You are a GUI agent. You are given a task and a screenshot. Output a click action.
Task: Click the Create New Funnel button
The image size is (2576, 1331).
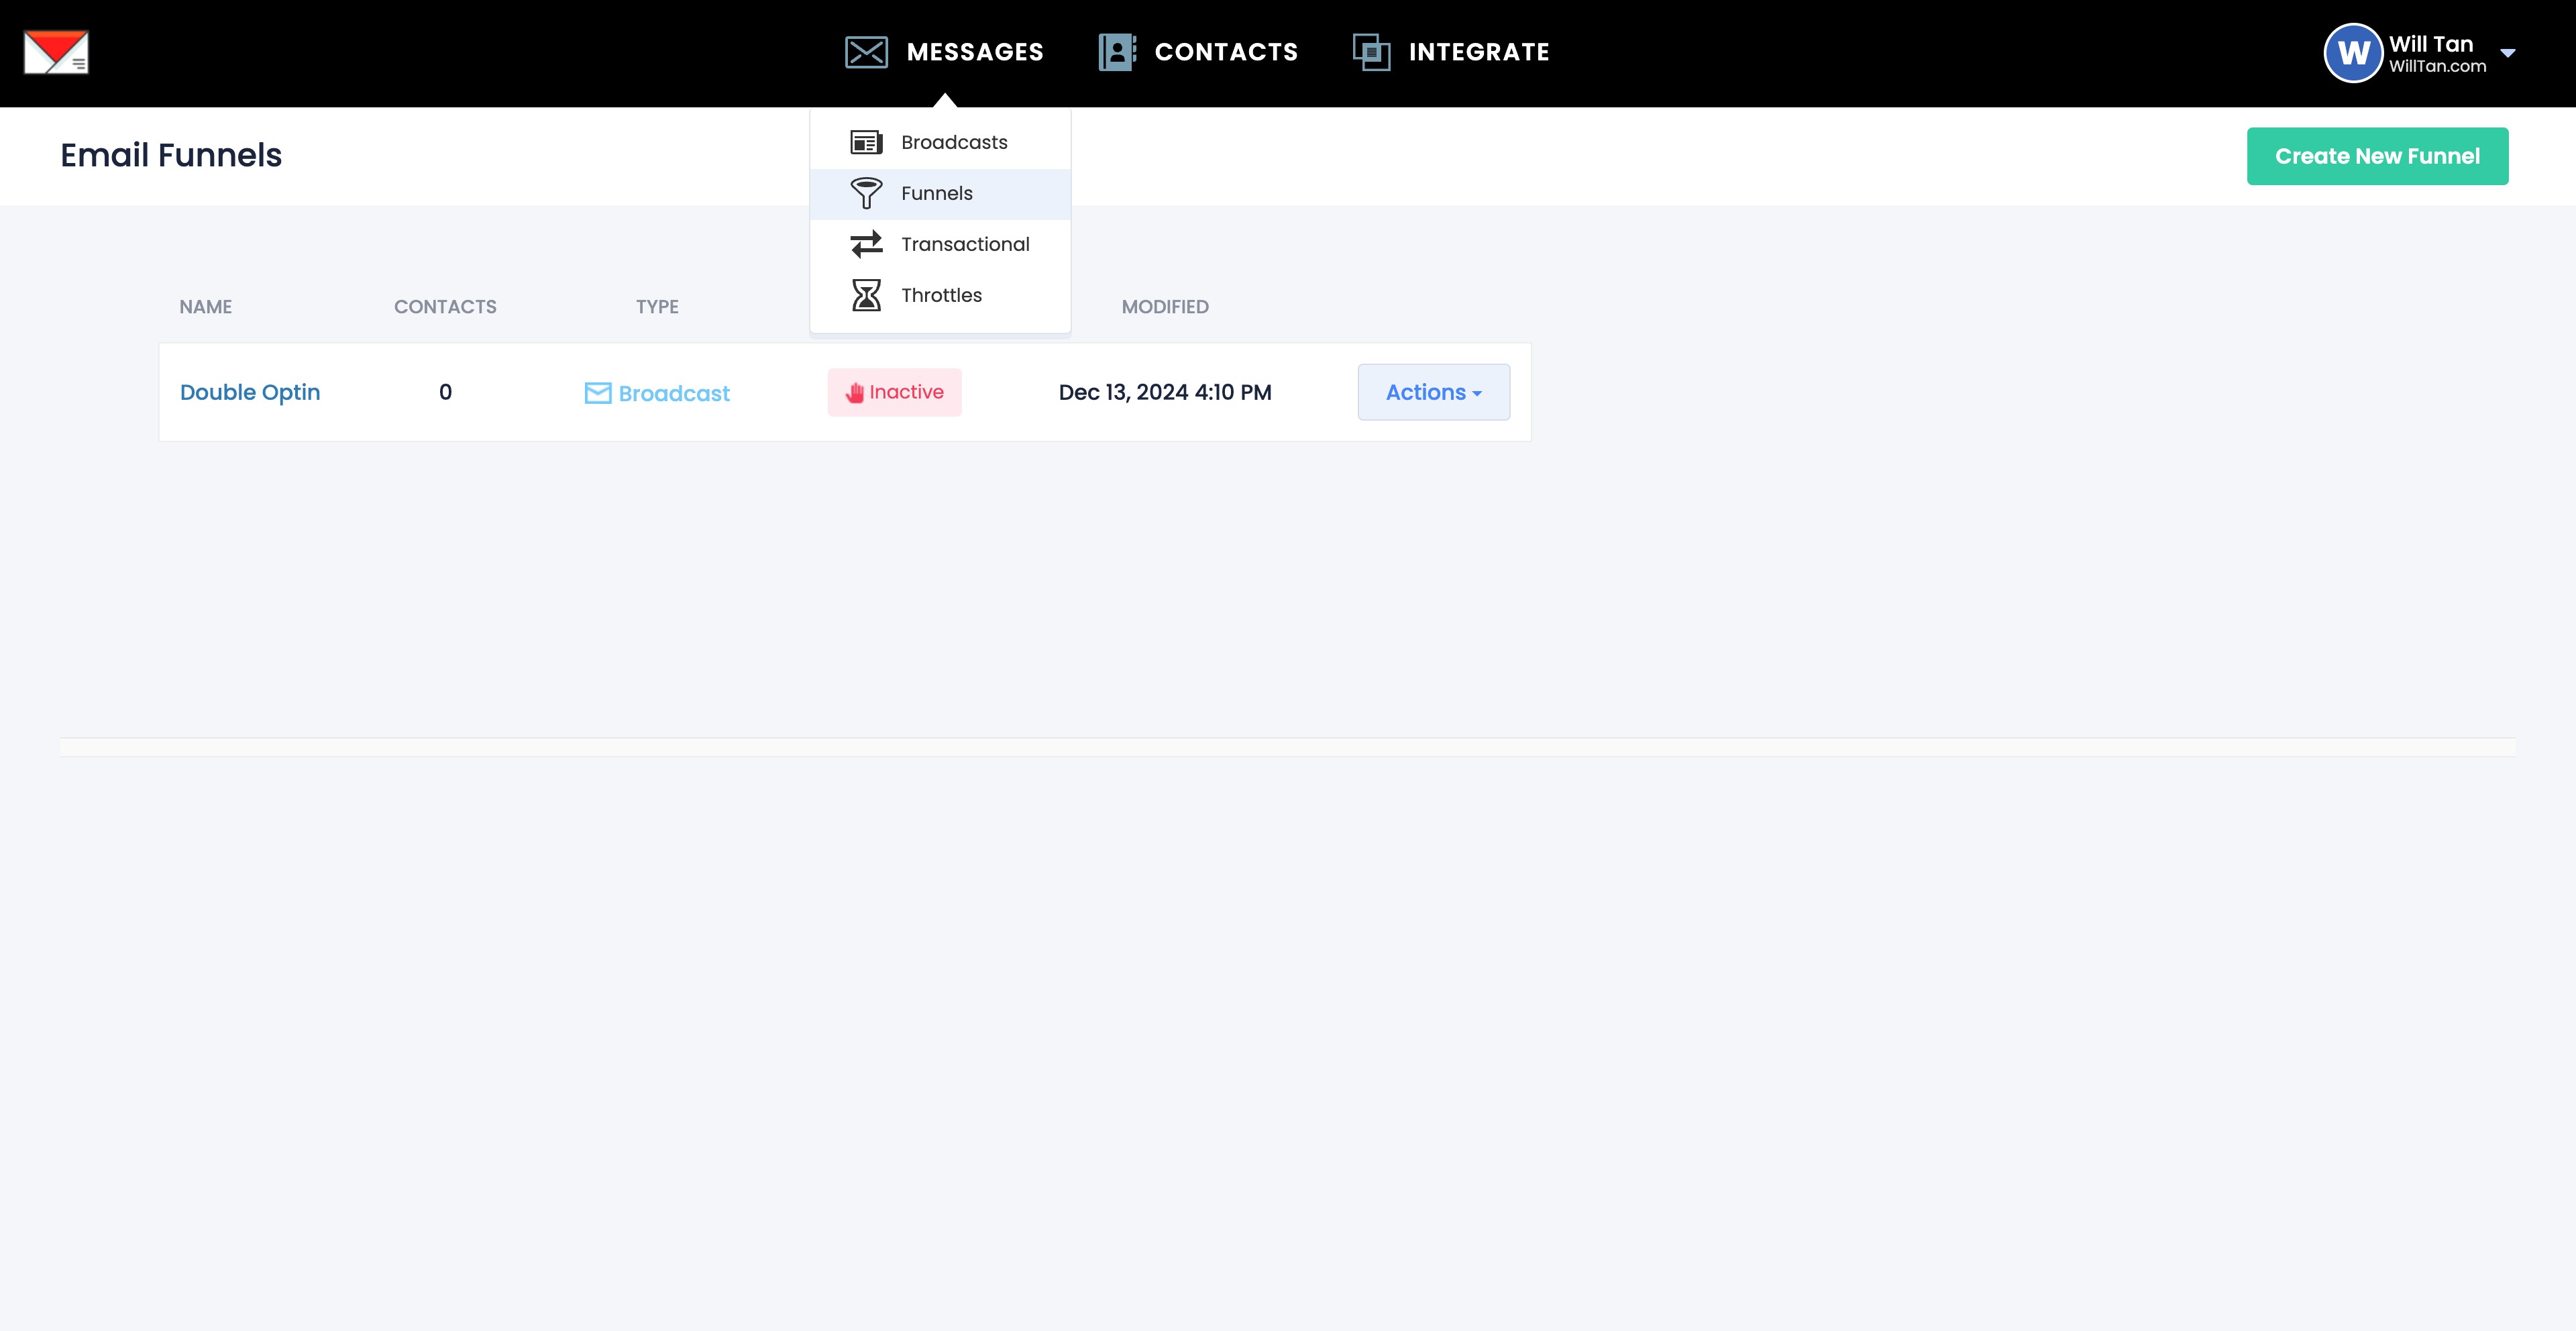[x=2376, y=156]
